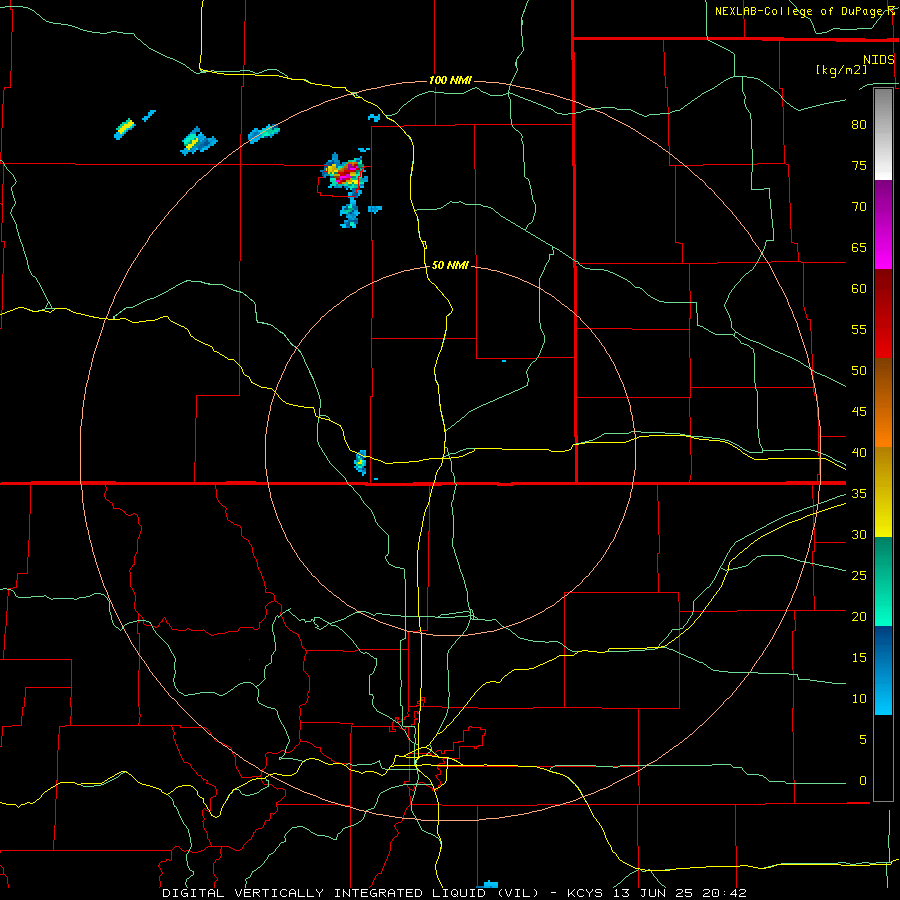This screenshot has height=900, width=900.
Task: Click the blue echo south of the main storm
Action: coord(350,214)
